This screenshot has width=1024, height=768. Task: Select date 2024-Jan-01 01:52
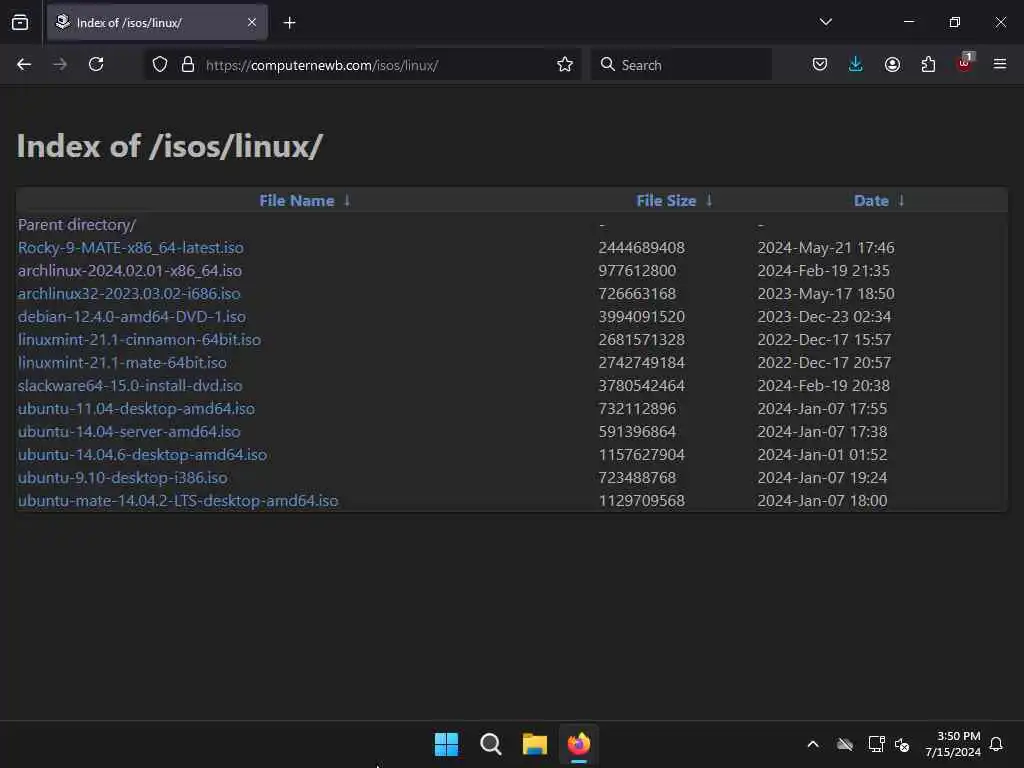822,455
